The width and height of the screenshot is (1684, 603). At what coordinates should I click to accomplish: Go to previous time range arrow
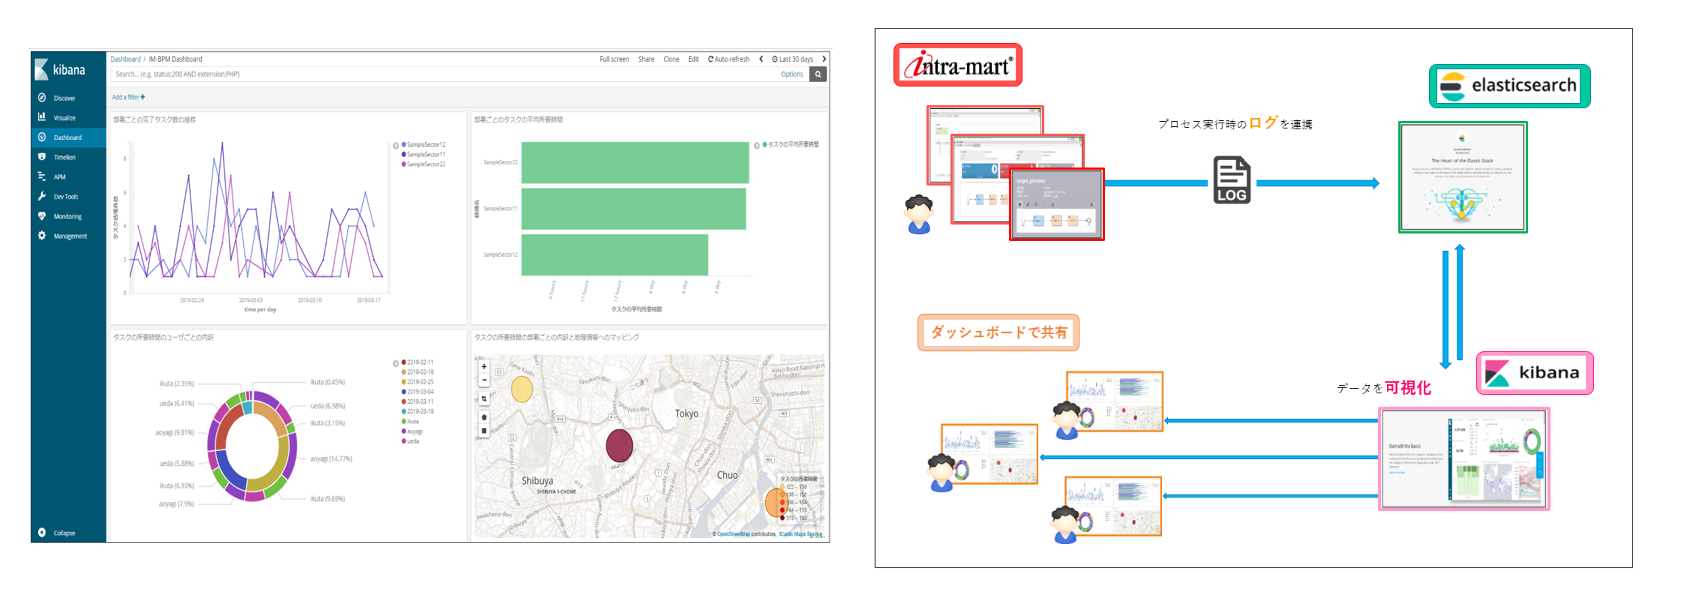(x=761, y=59)
